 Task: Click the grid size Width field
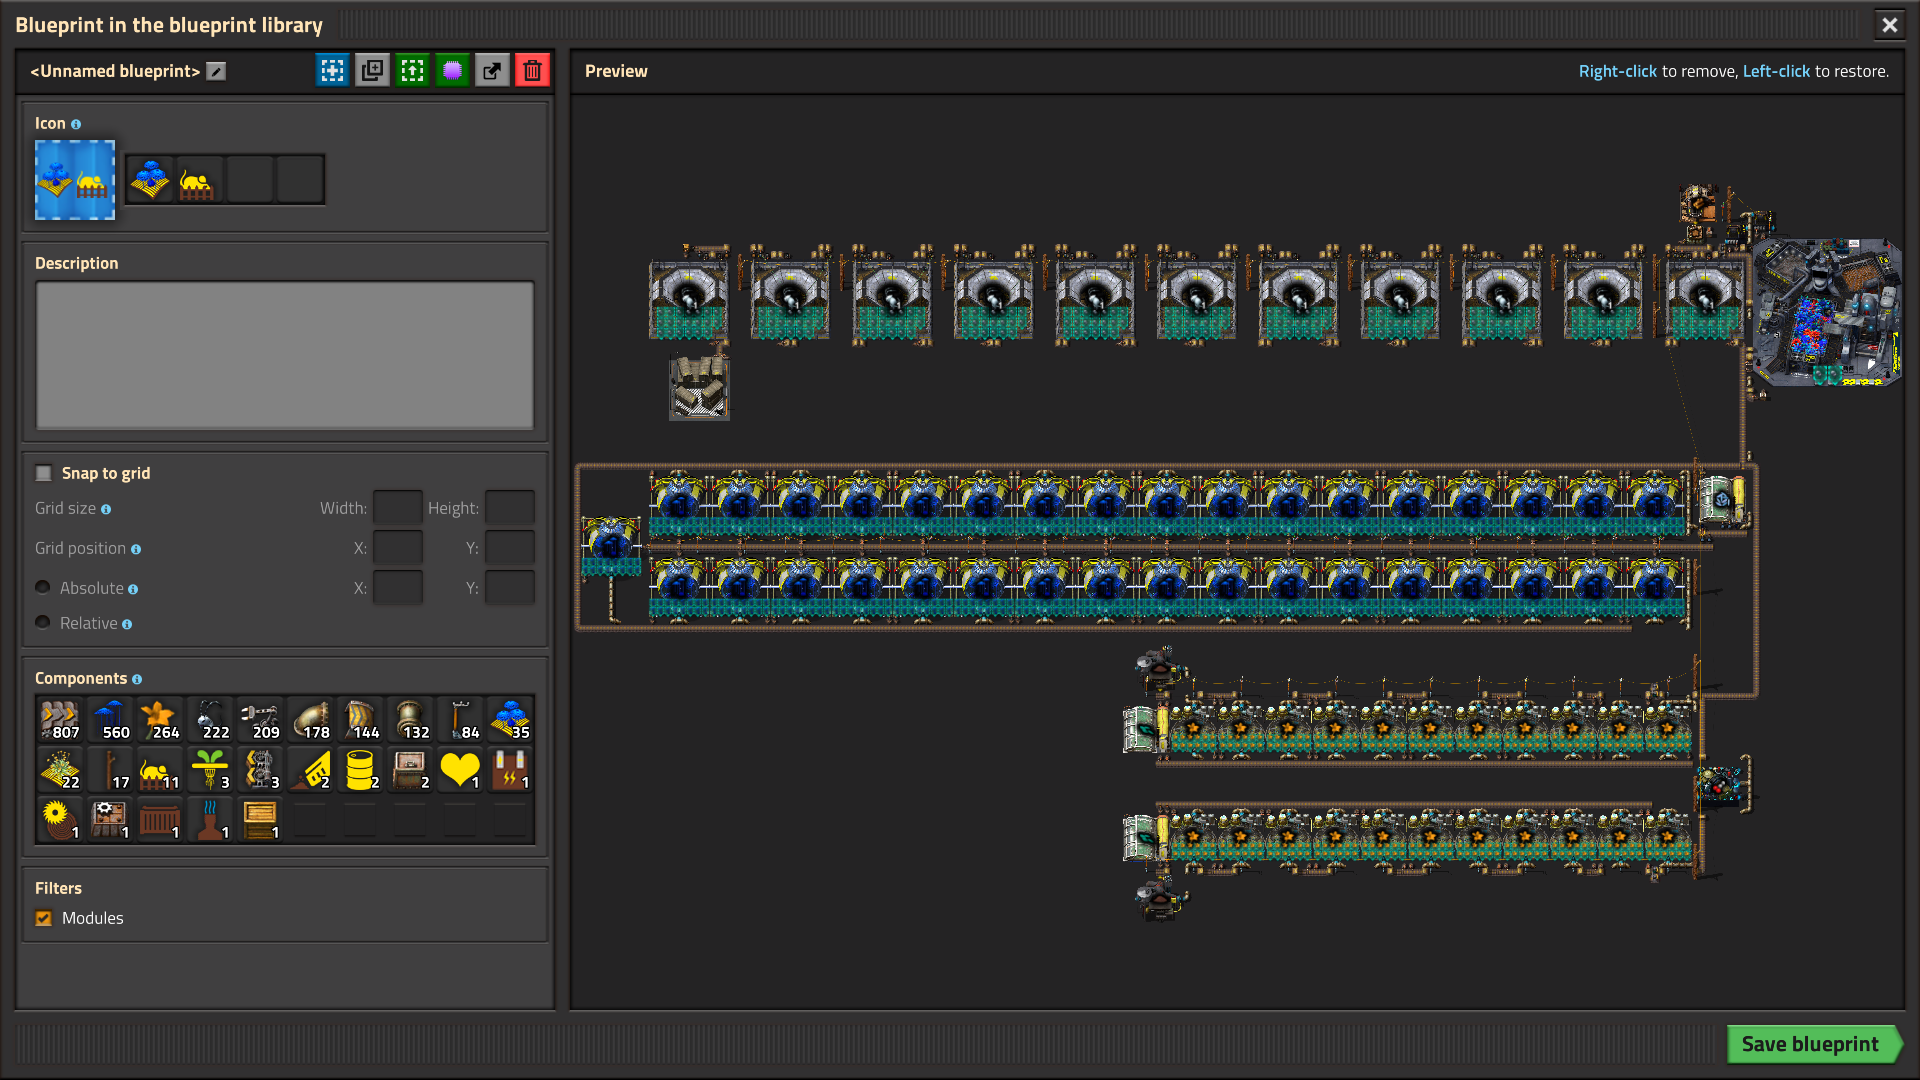tap(398, 508)
